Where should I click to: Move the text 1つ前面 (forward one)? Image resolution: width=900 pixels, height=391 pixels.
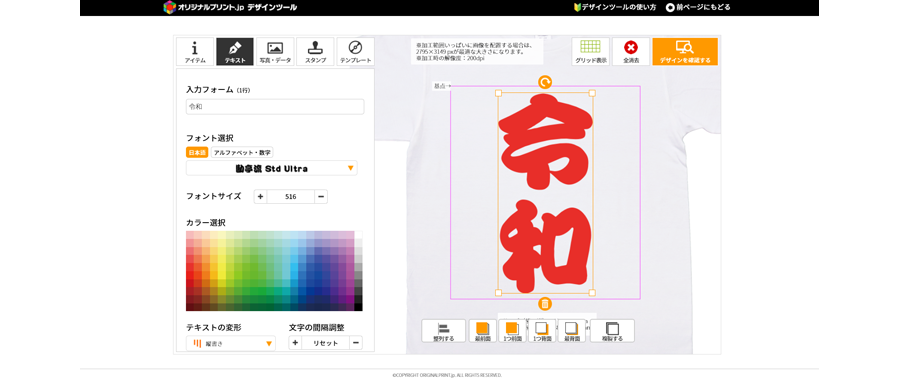pos(512,331)
